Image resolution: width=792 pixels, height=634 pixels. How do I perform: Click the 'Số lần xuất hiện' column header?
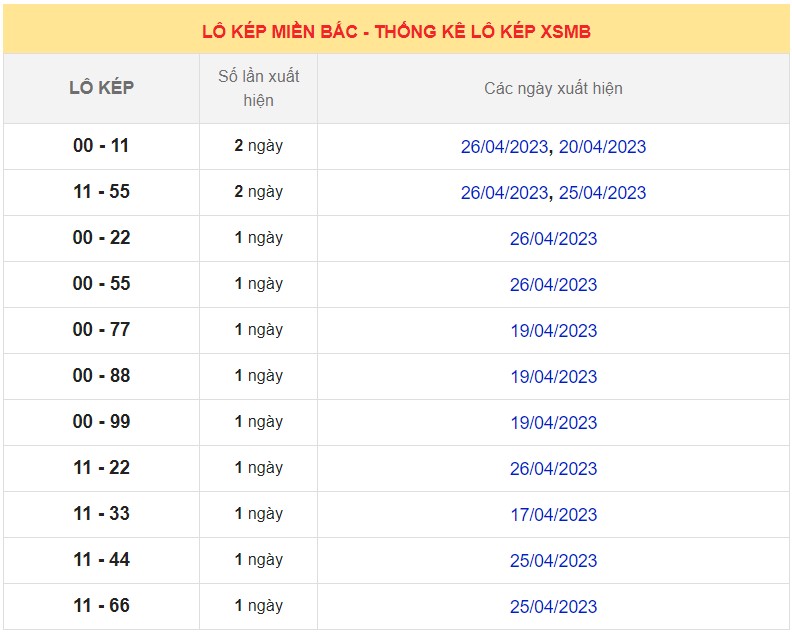(259, 88)
